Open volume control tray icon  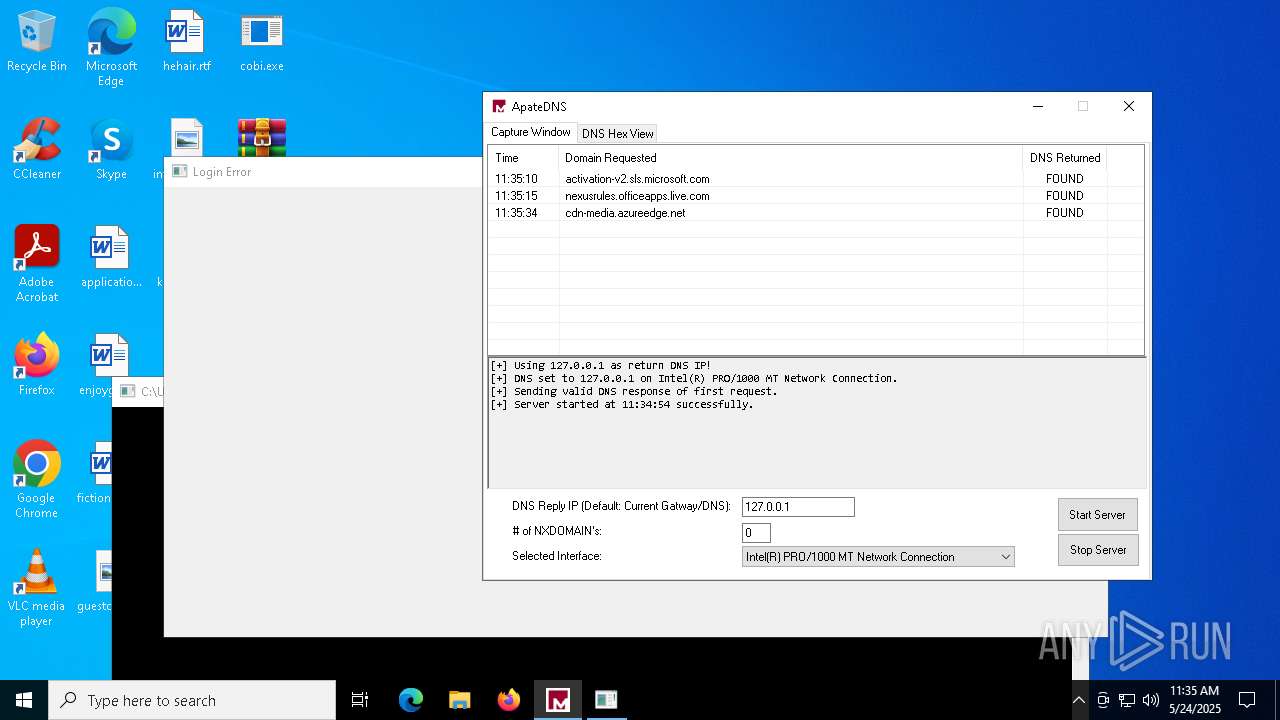click(x=1151, y=700)
